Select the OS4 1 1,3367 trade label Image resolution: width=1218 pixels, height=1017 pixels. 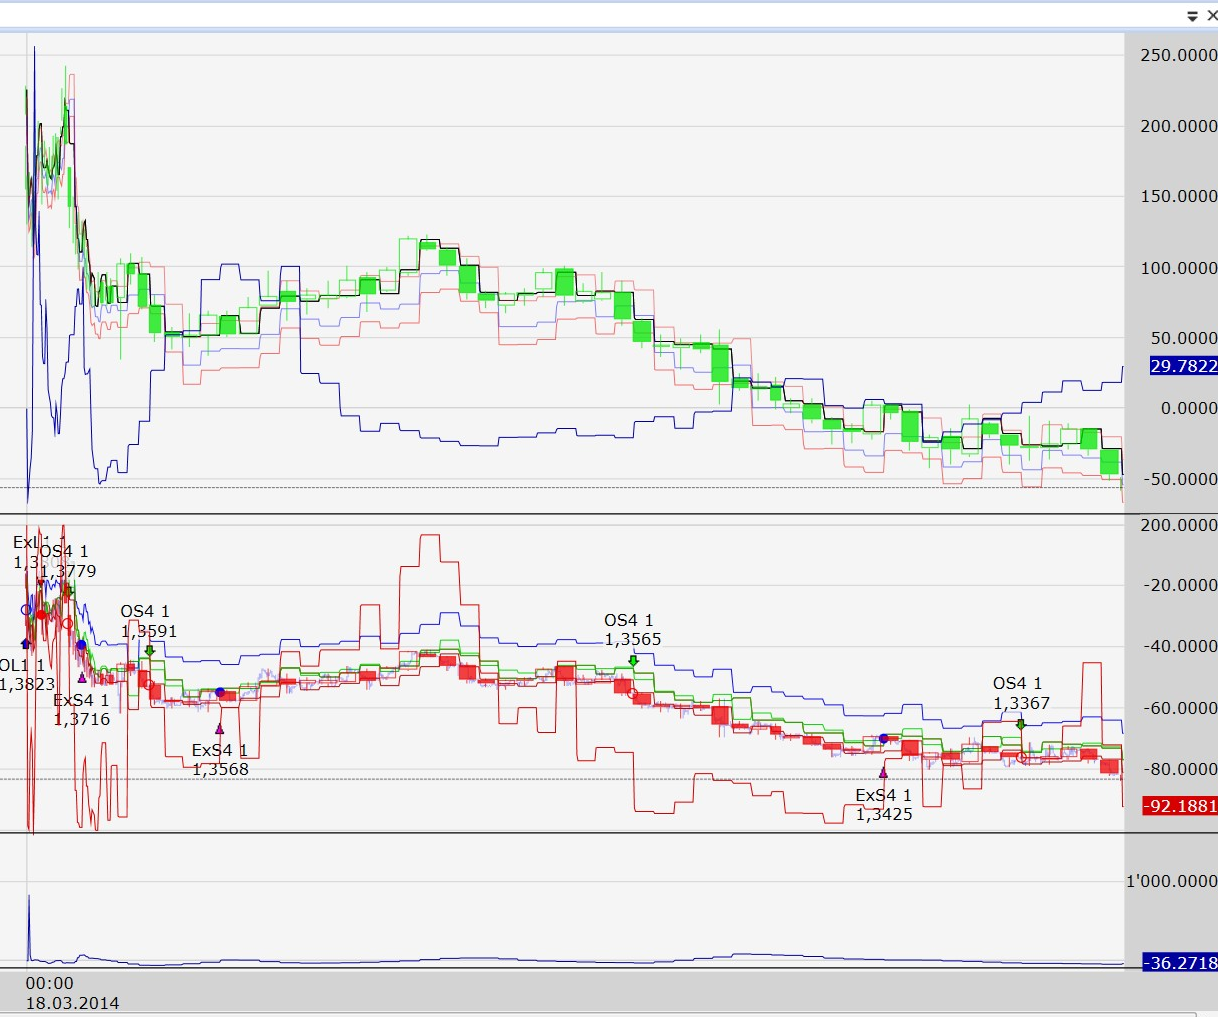[x=1021, y=693]
